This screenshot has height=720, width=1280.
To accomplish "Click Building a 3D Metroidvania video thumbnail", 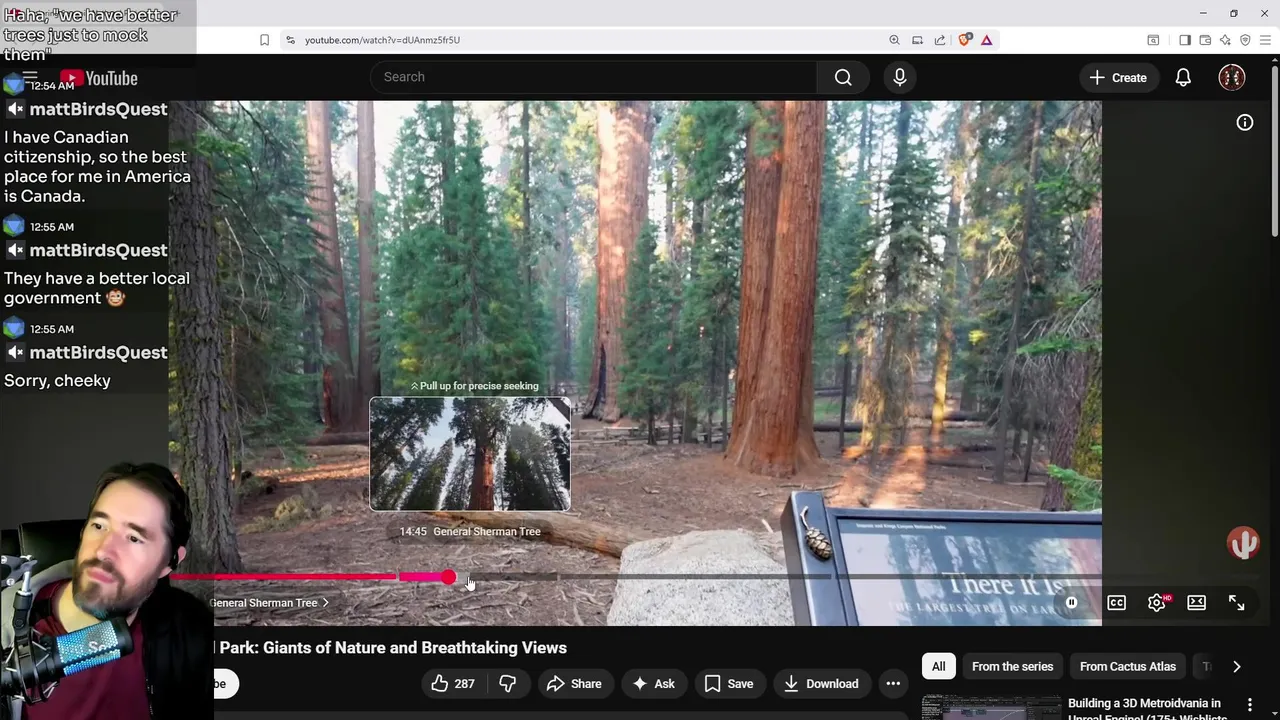I will pos(991,708).
